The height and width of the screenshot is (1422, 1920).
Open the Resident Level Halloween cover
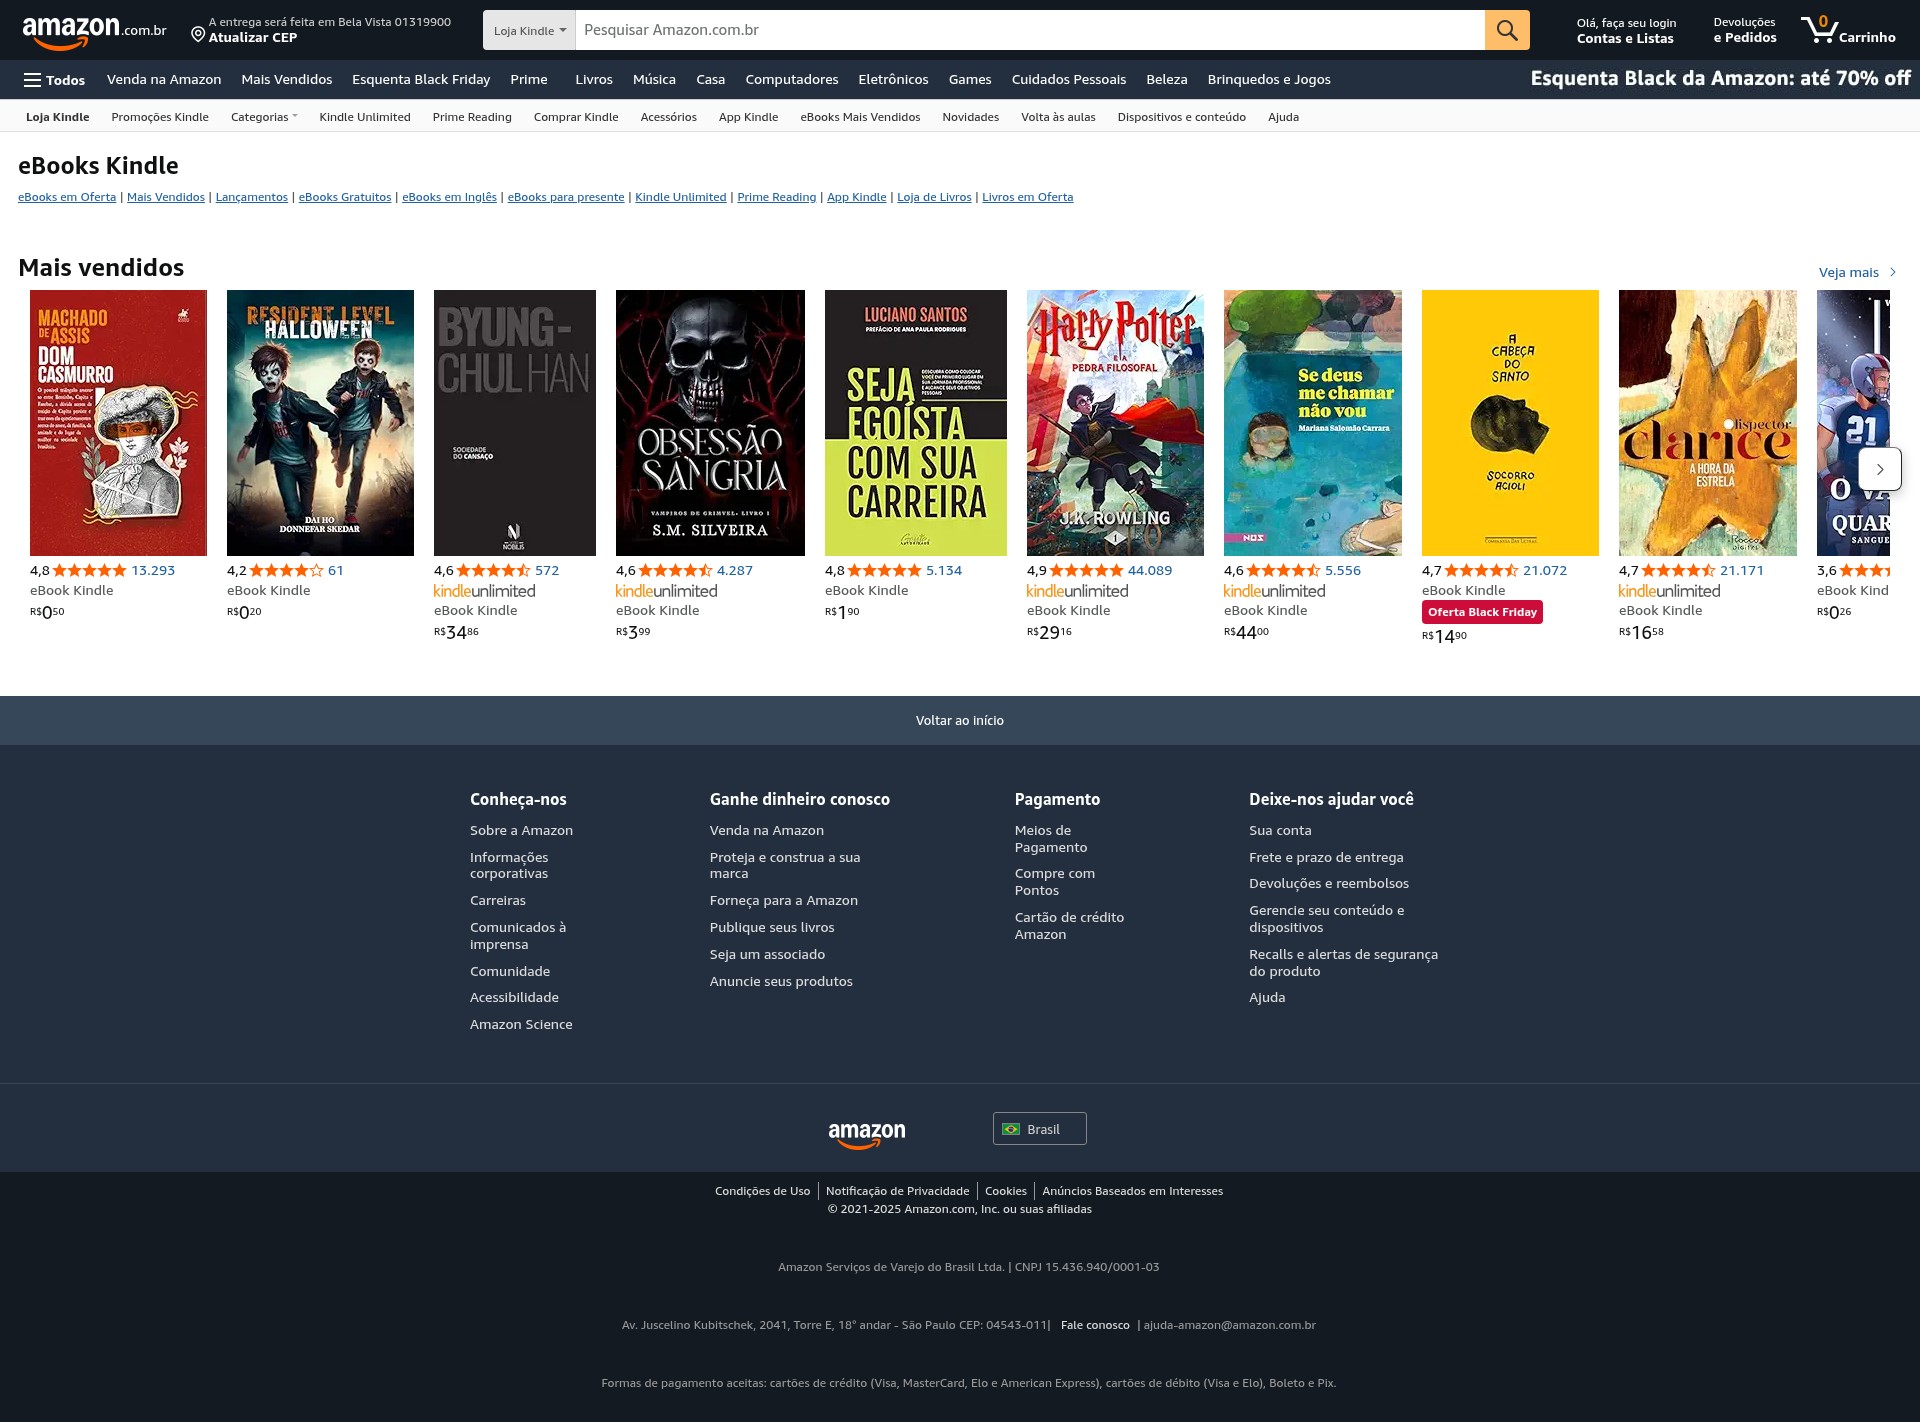(320, 423)
